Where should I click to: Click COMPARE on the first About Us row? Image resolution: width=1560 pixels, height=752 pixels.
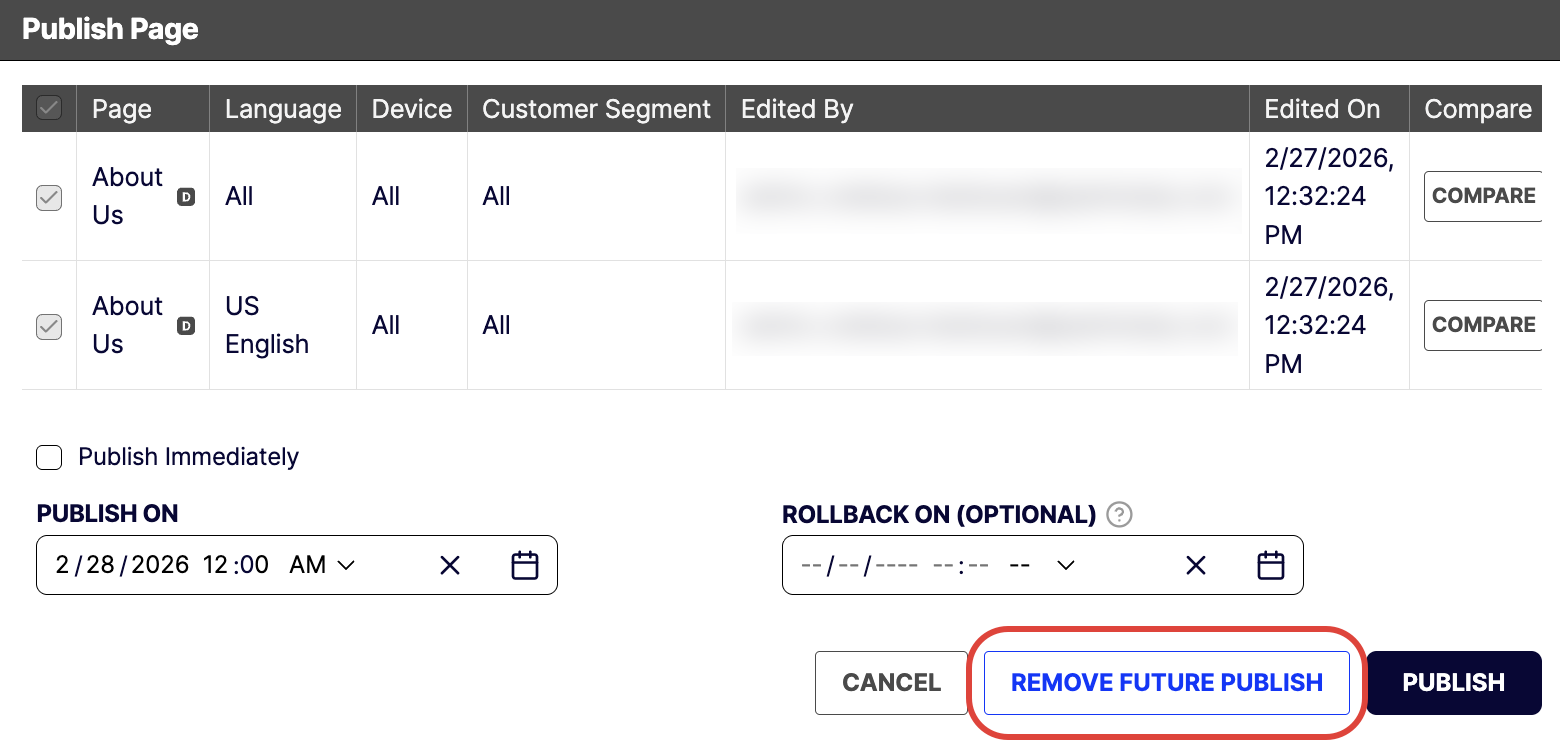(x=1484, y=196)
